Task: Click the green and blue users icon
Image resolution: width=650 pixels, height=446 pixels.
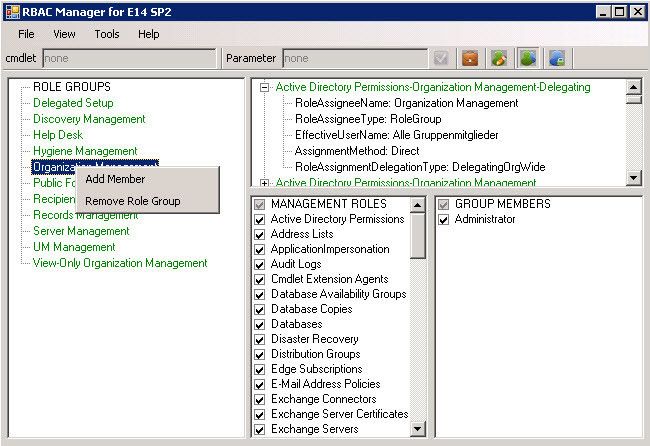Action: pos(528,58)
